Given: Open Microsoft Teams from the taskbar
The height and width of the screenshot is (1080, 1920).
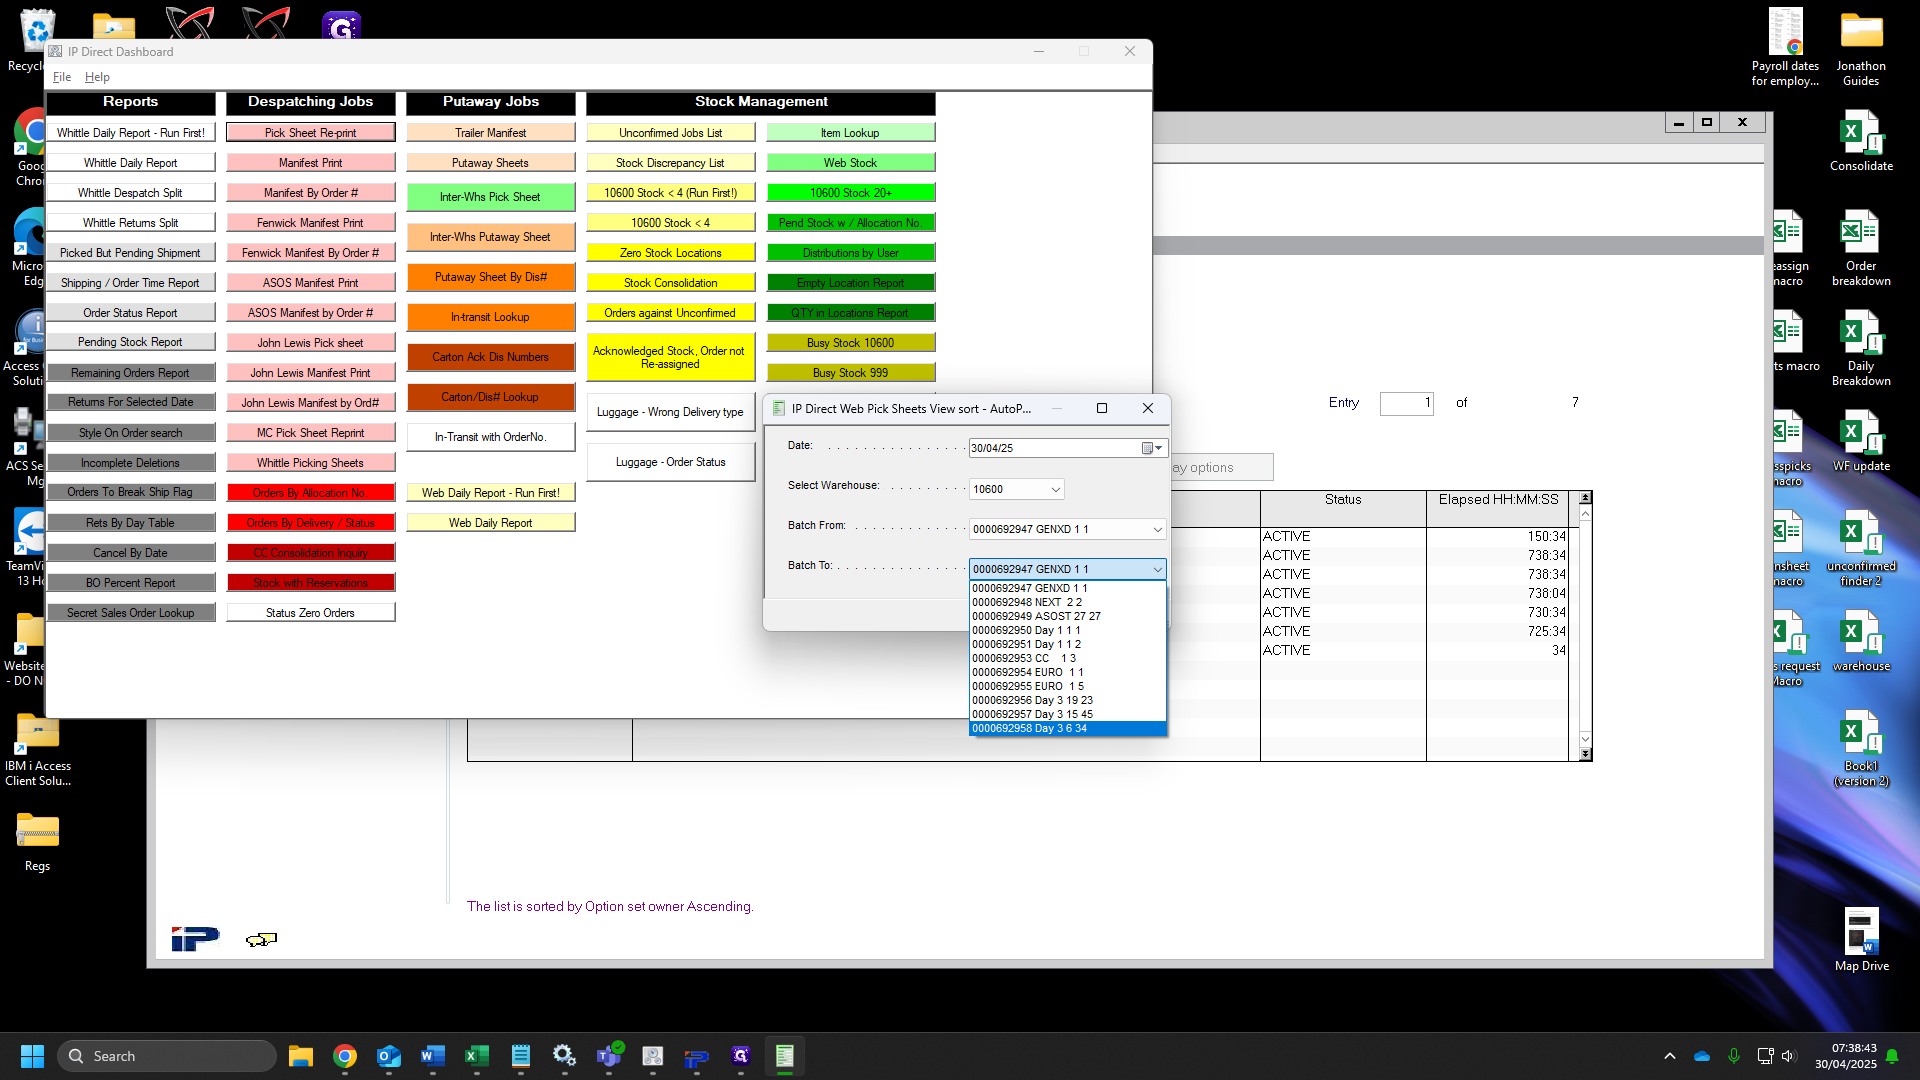Looking at the screenshot, I should click(x=608, y=1056).
